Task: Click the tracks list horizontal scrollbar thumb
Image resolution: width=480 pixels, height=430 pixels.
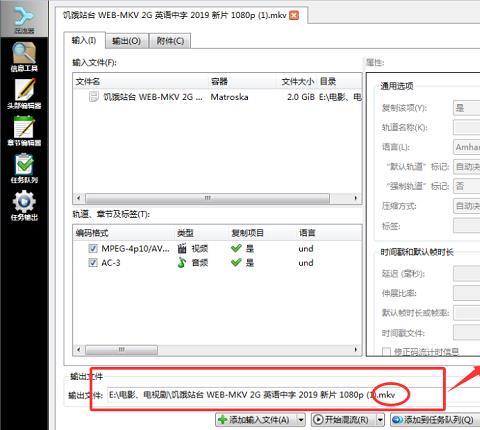Action: tap(121, 350)
